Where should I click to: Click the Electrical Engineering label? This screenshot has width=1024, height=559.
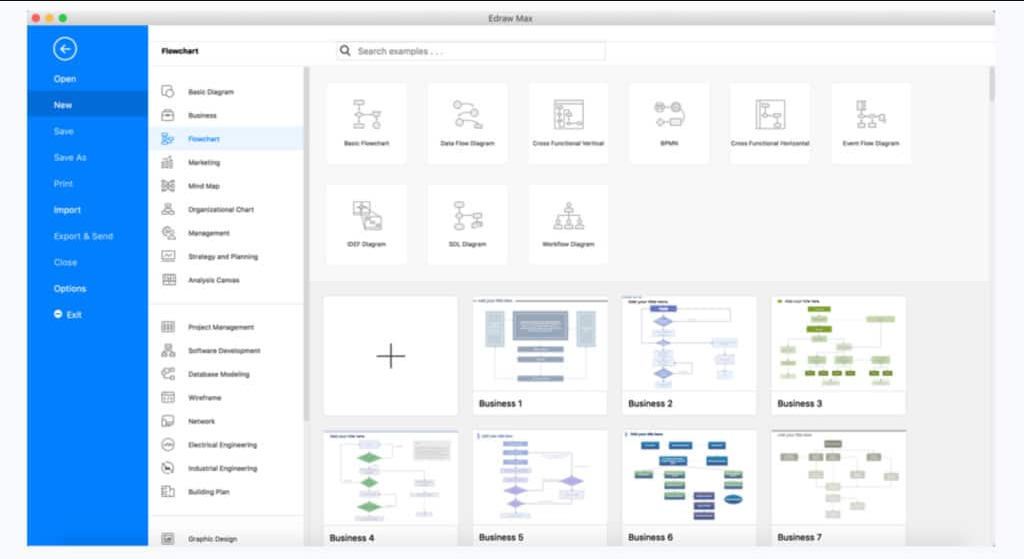pyautogui.click(x=223, y=444)
